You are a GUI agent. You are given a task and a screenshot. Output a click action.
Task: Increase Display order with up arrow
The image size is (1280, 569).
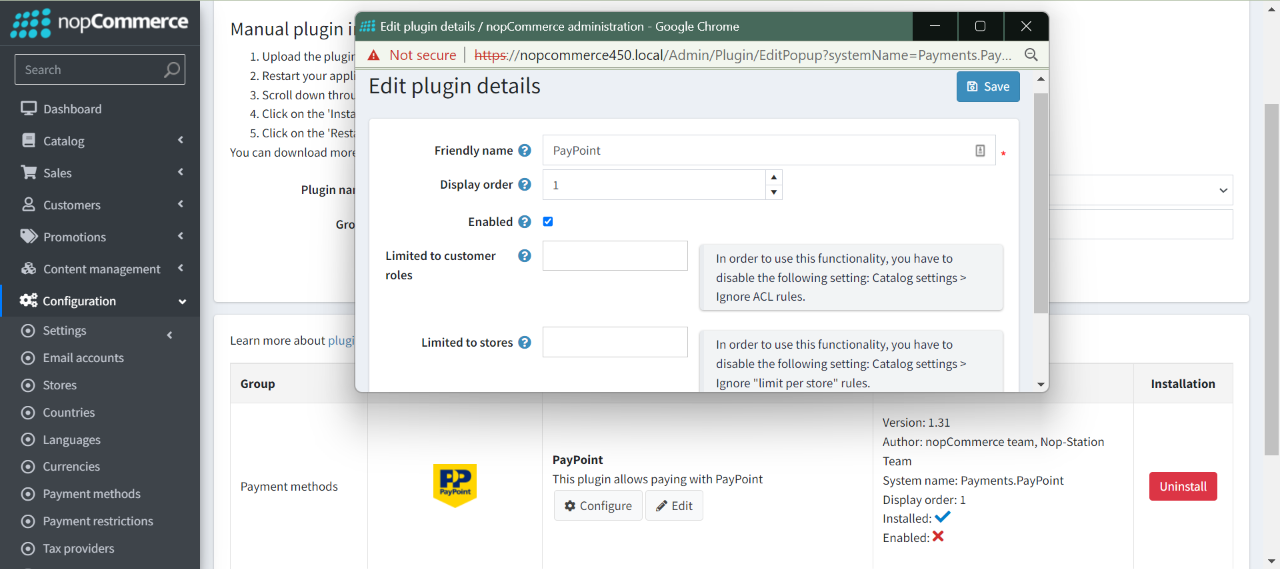(x=774, y=177)
